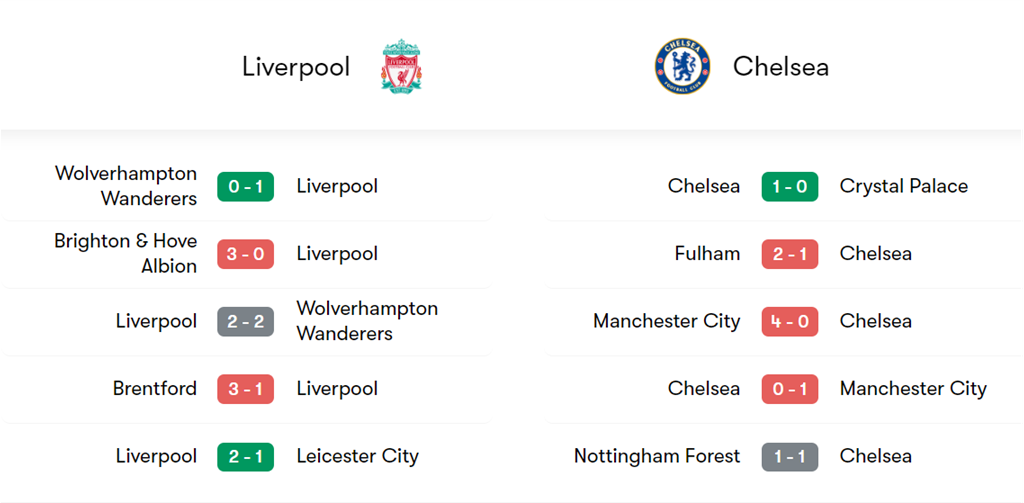This screenshot has height=503, width=1024.
Task: Click the Nottingham Forest team name
Action: pos(657,456)
